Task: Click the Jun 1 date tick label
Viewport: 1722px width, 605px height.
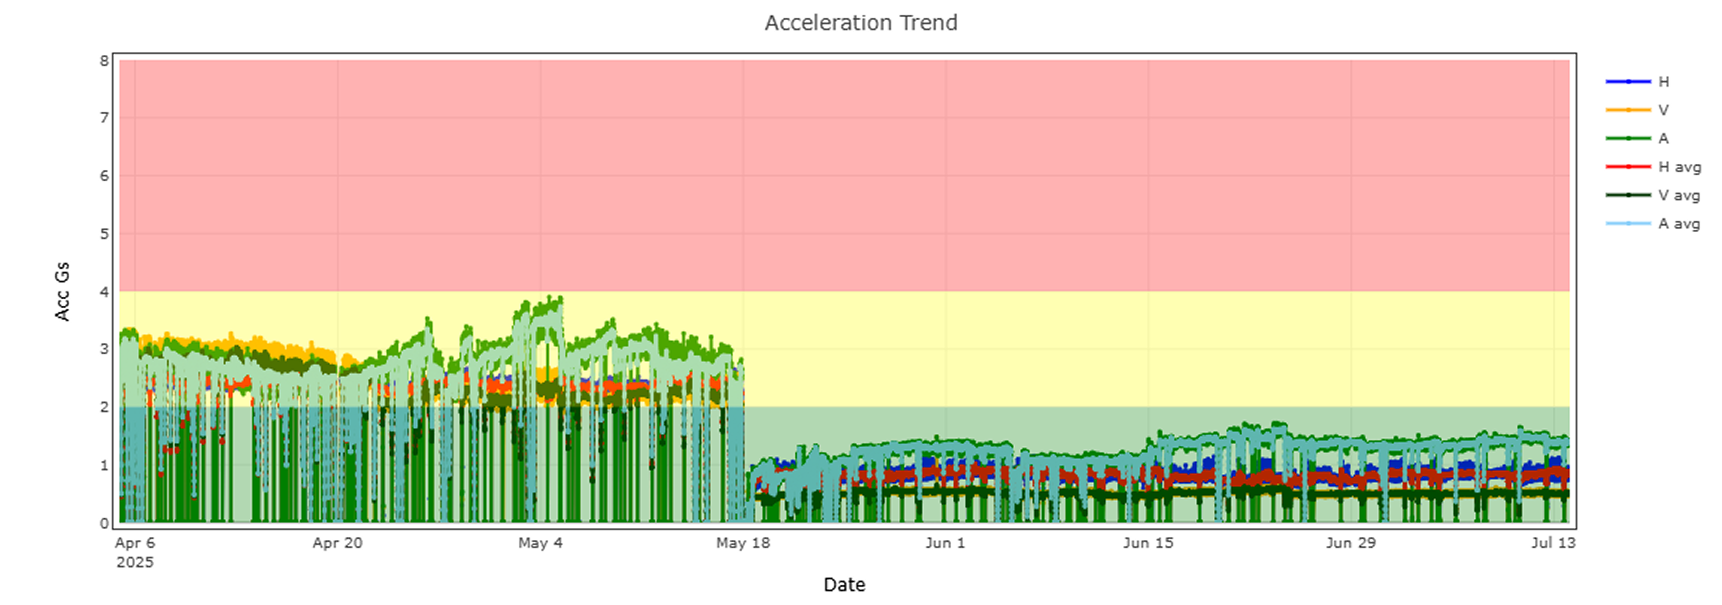Action: pos(945,543)
